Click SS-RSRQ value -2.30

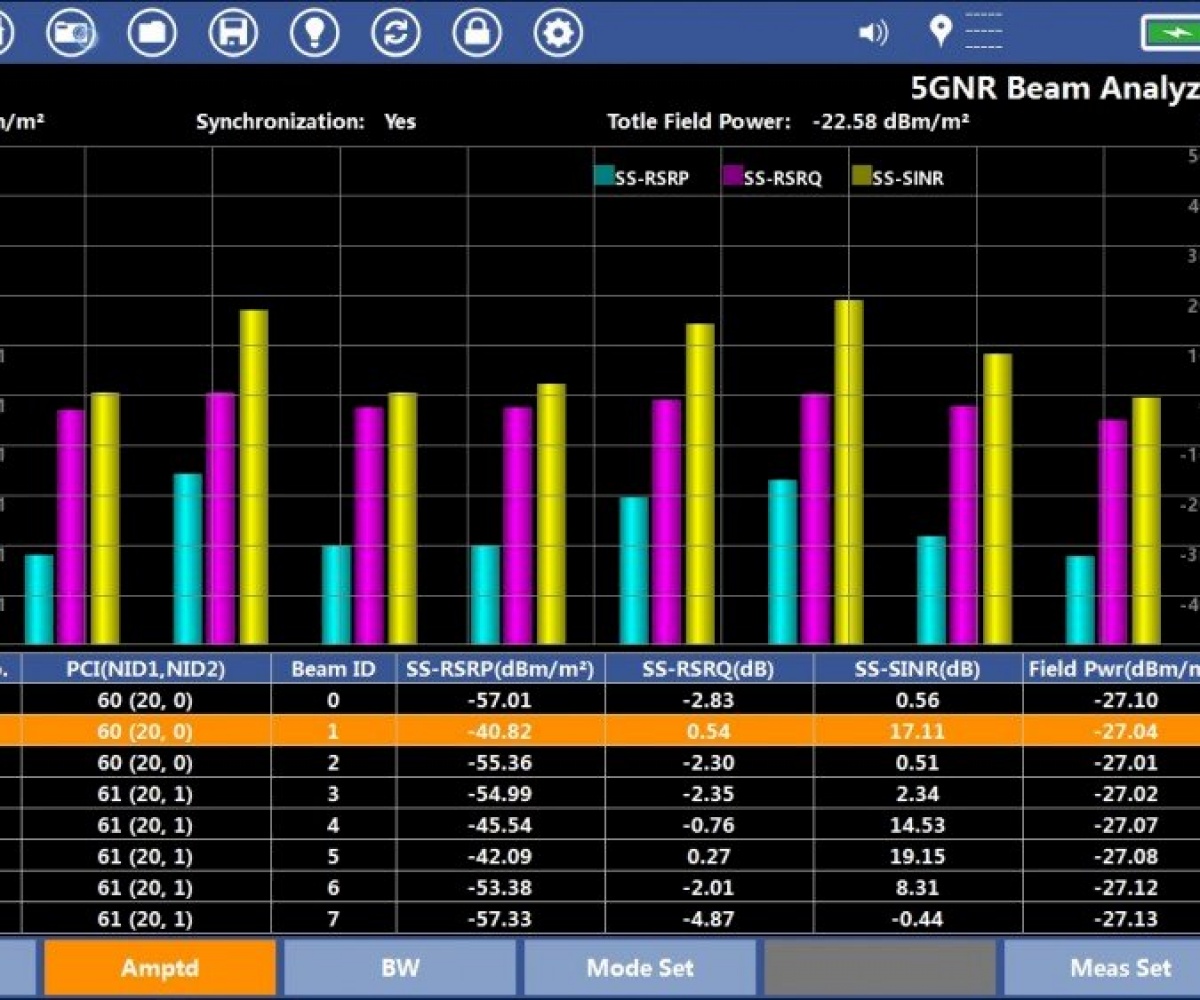pyautogui.click(x=709, y=762)
